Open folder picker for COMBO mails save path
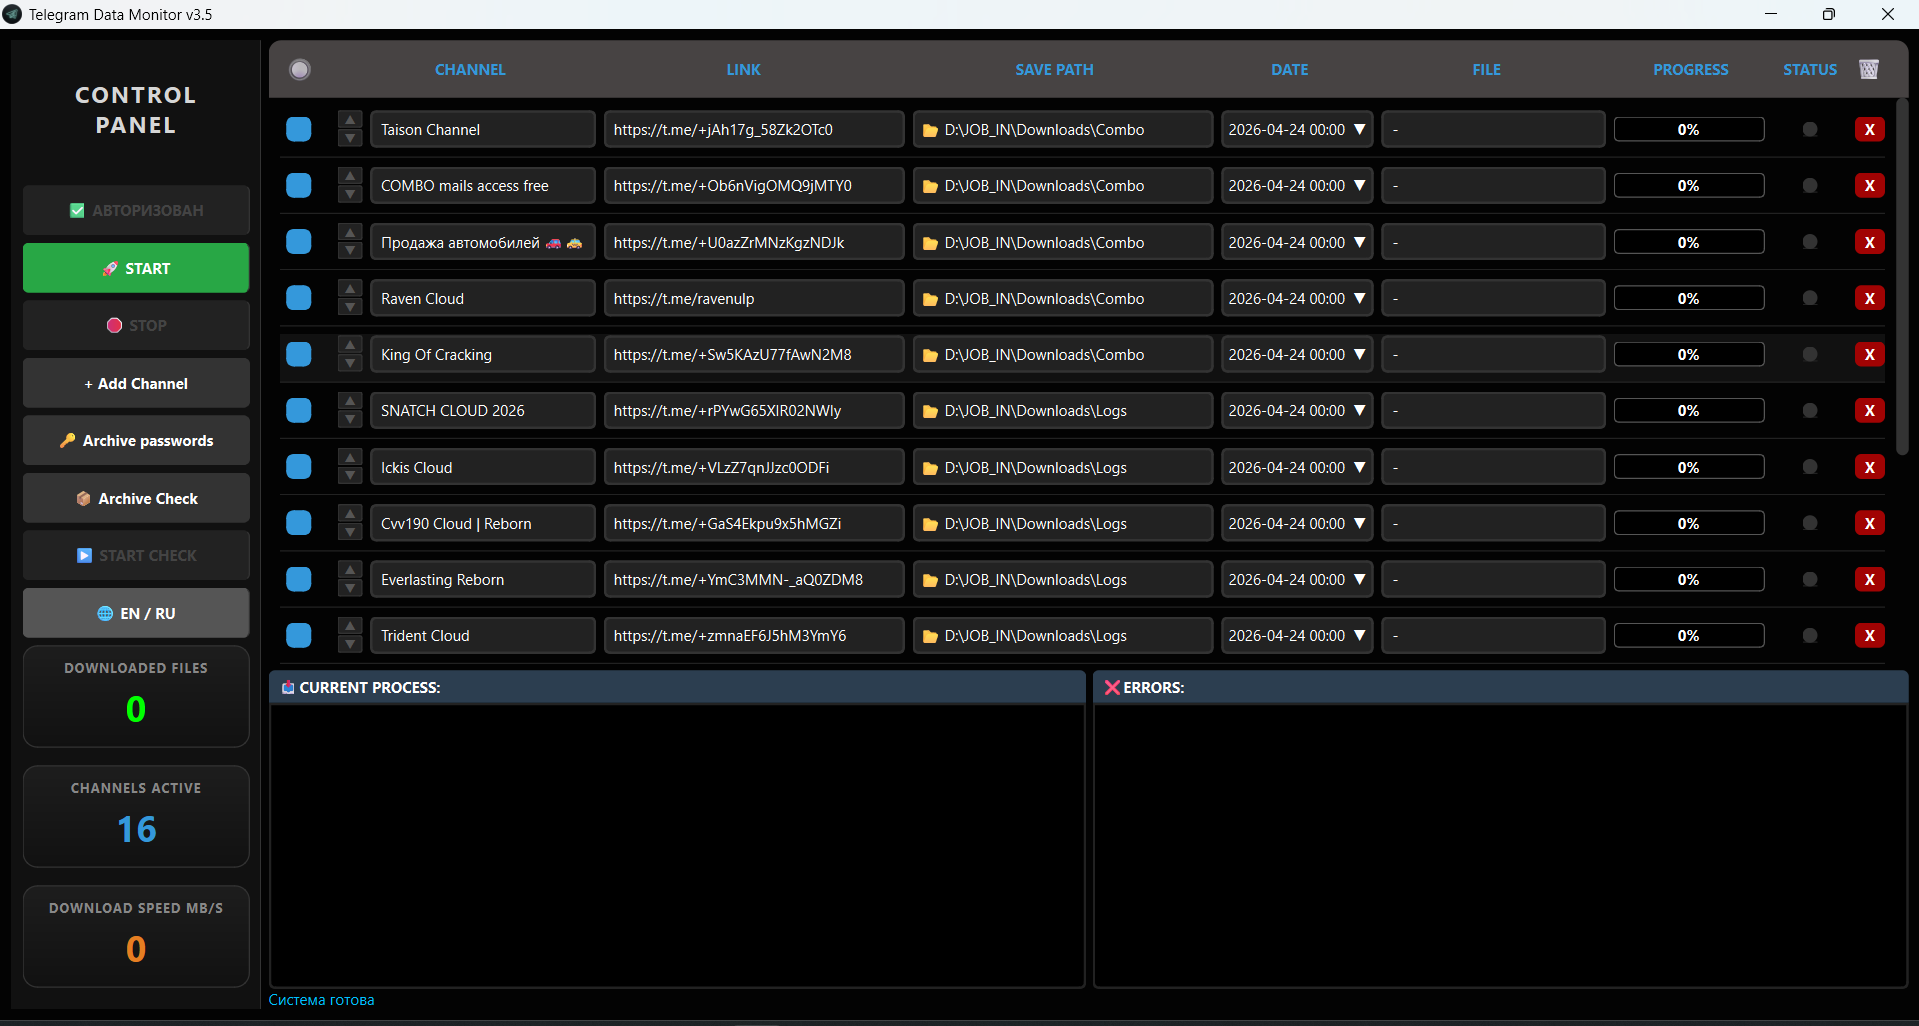Viewport: 1919px width, 1026px height. (x=930, y=186)
